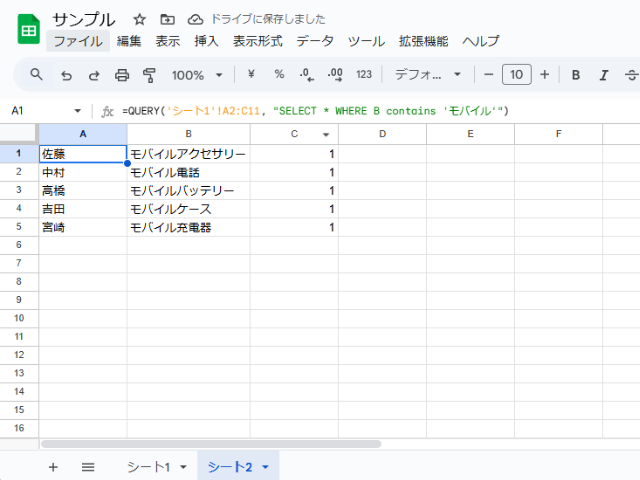Image resolution: width=640 pixels, height=480 pixels.
Task: Open the デフォ... font dropdown
Action: [x=428, y=75]
